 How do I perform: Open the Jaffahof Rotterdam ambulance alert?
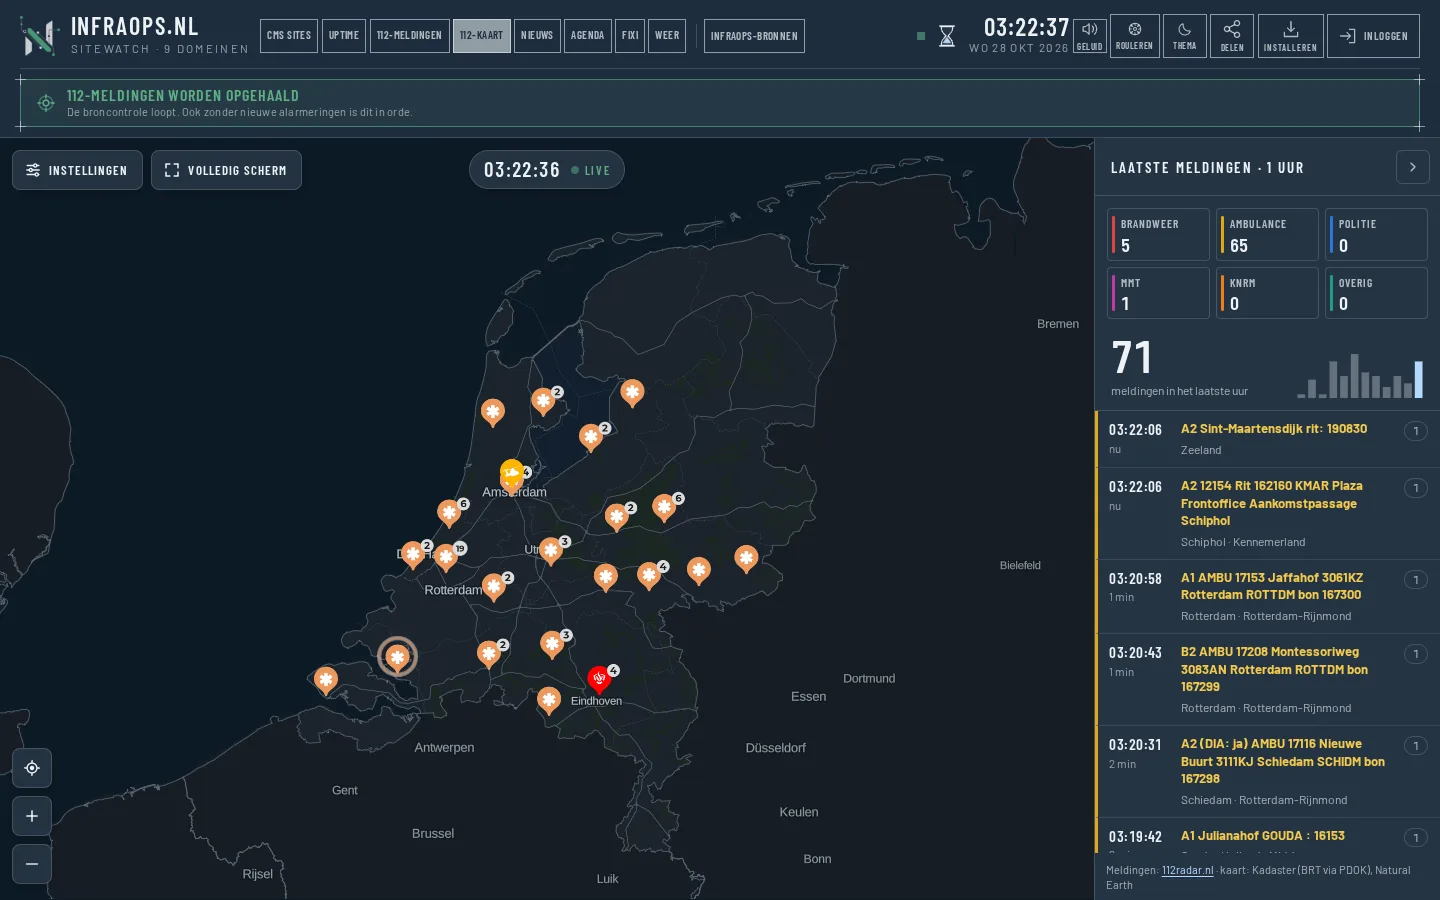point(1267,596)
